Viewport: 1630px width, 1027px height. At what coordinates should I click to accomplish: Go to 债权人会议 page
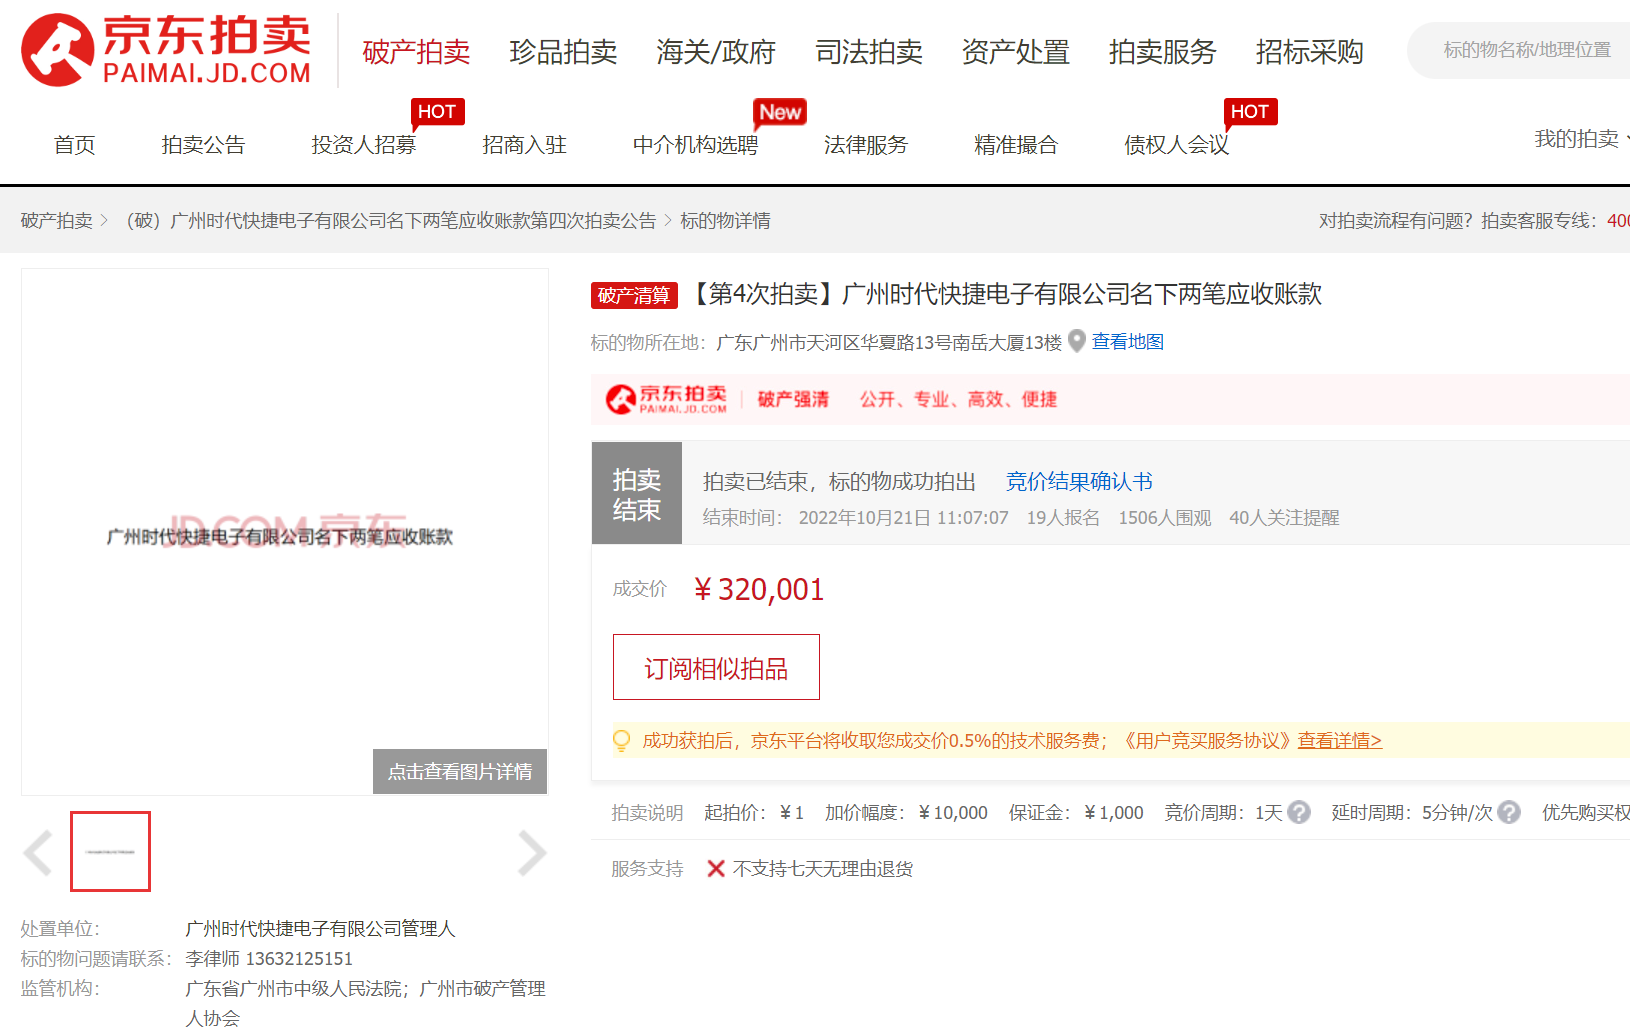[x=1176, y=145]
